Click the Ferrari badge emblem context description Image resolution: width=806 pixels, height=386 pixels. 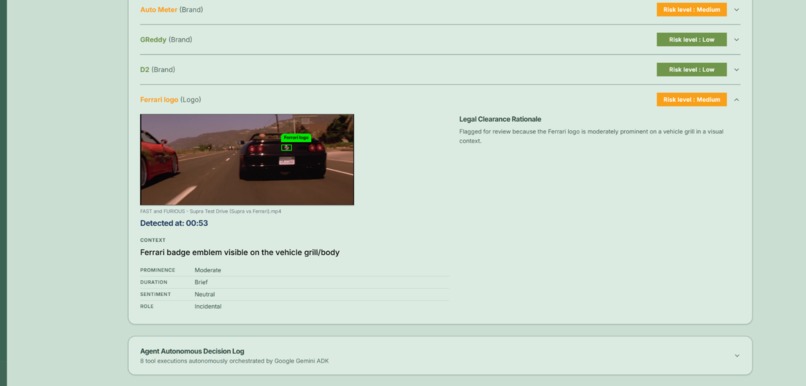tap(240, 252)
